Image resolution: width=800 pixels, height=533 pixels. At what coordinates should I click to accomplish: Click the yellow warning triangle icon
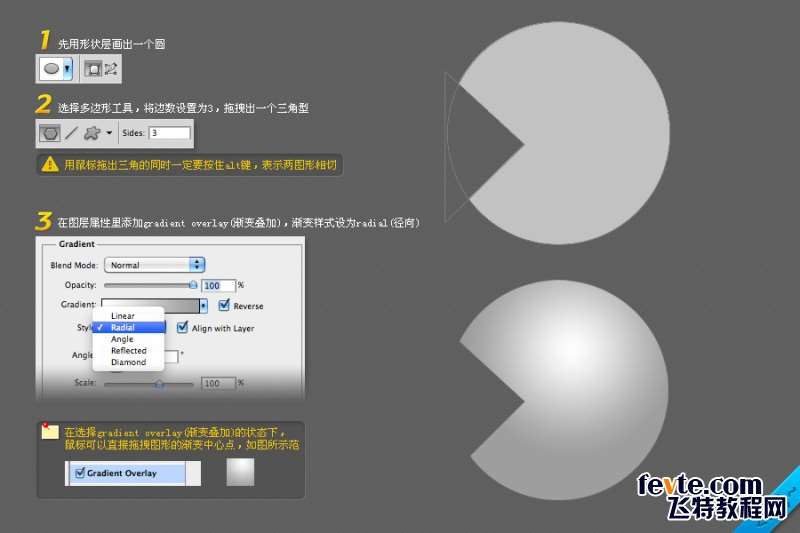click(50, 164)
